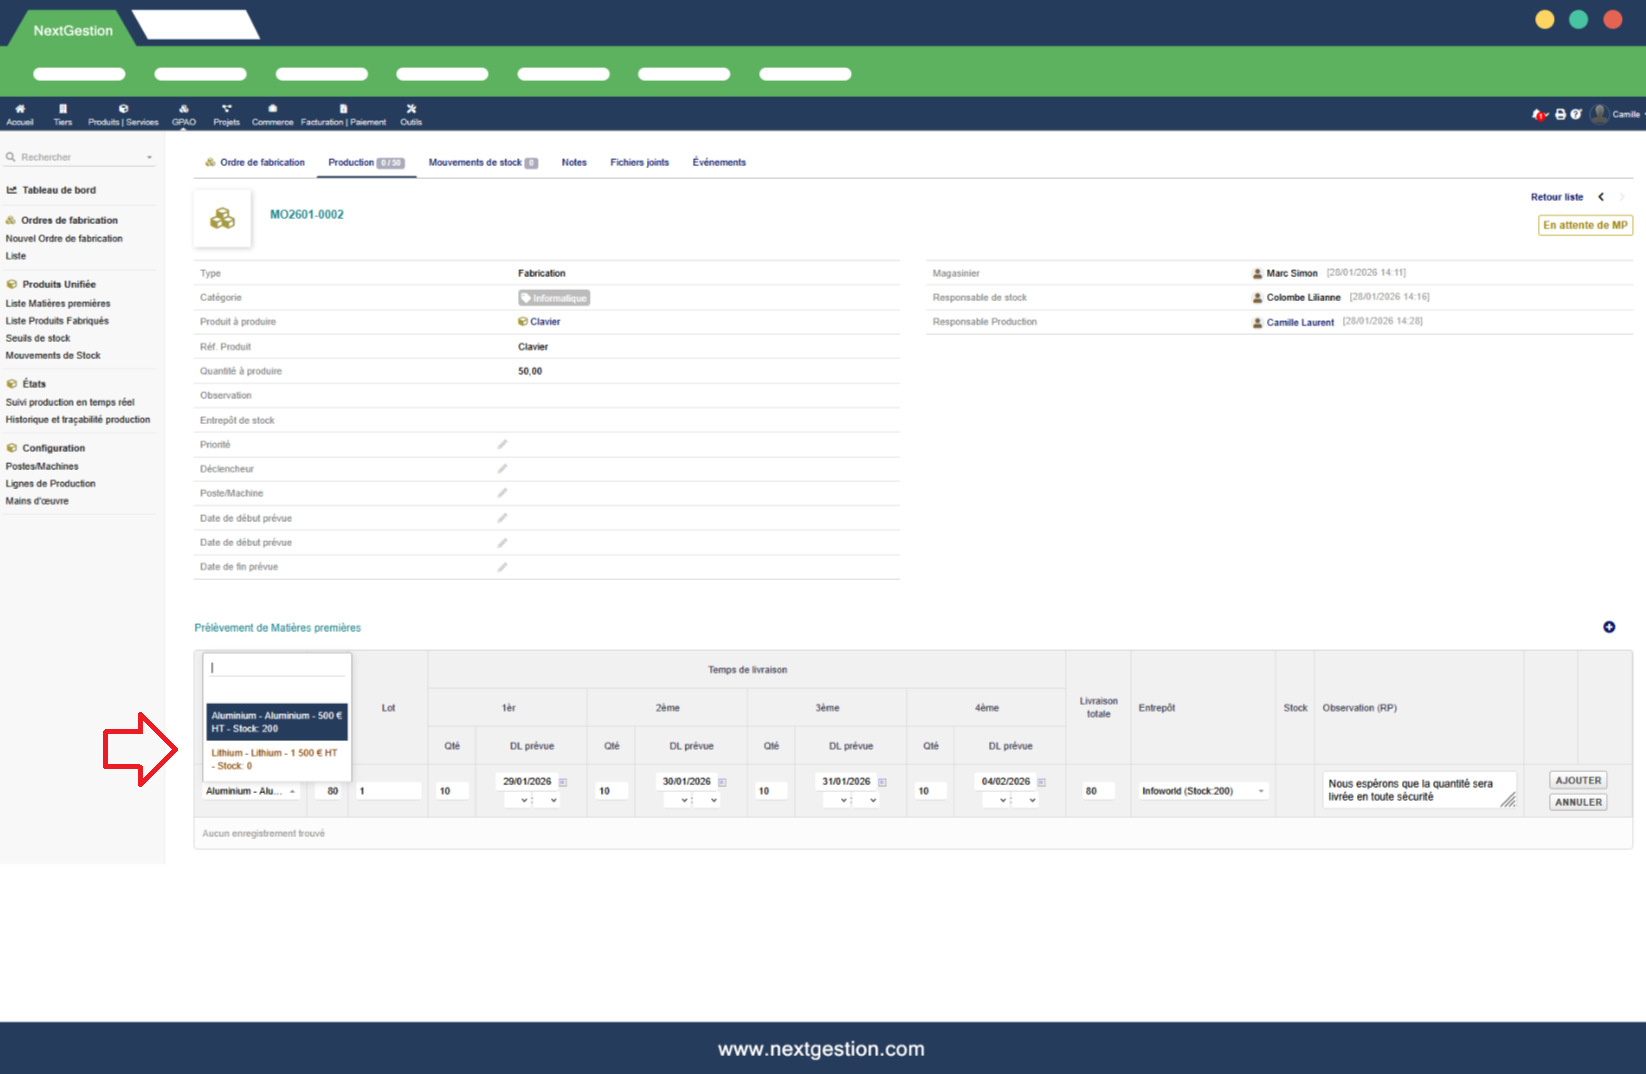Edit Priorité with its pencil icon
Screen dimensions: 1646x1074
click(502, 444)
